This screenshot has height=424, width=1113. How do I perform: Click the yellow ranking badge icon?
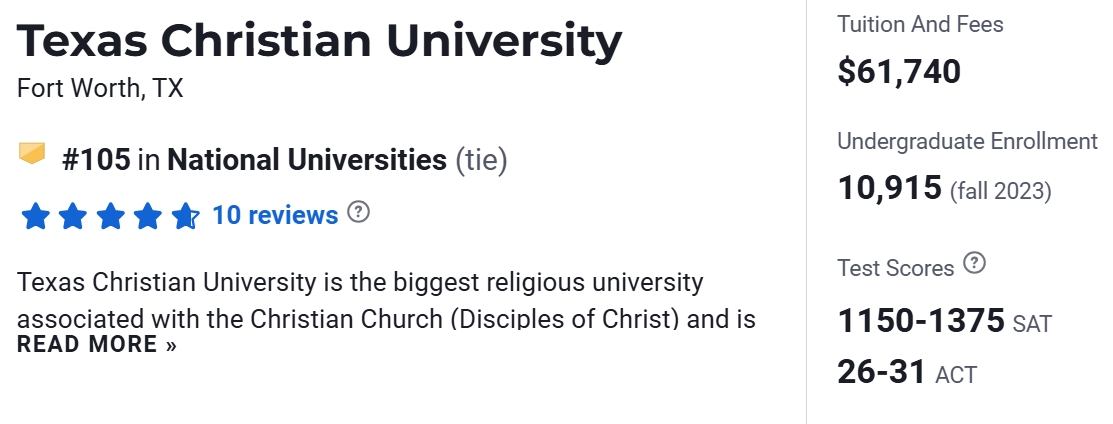click(33, 154)
